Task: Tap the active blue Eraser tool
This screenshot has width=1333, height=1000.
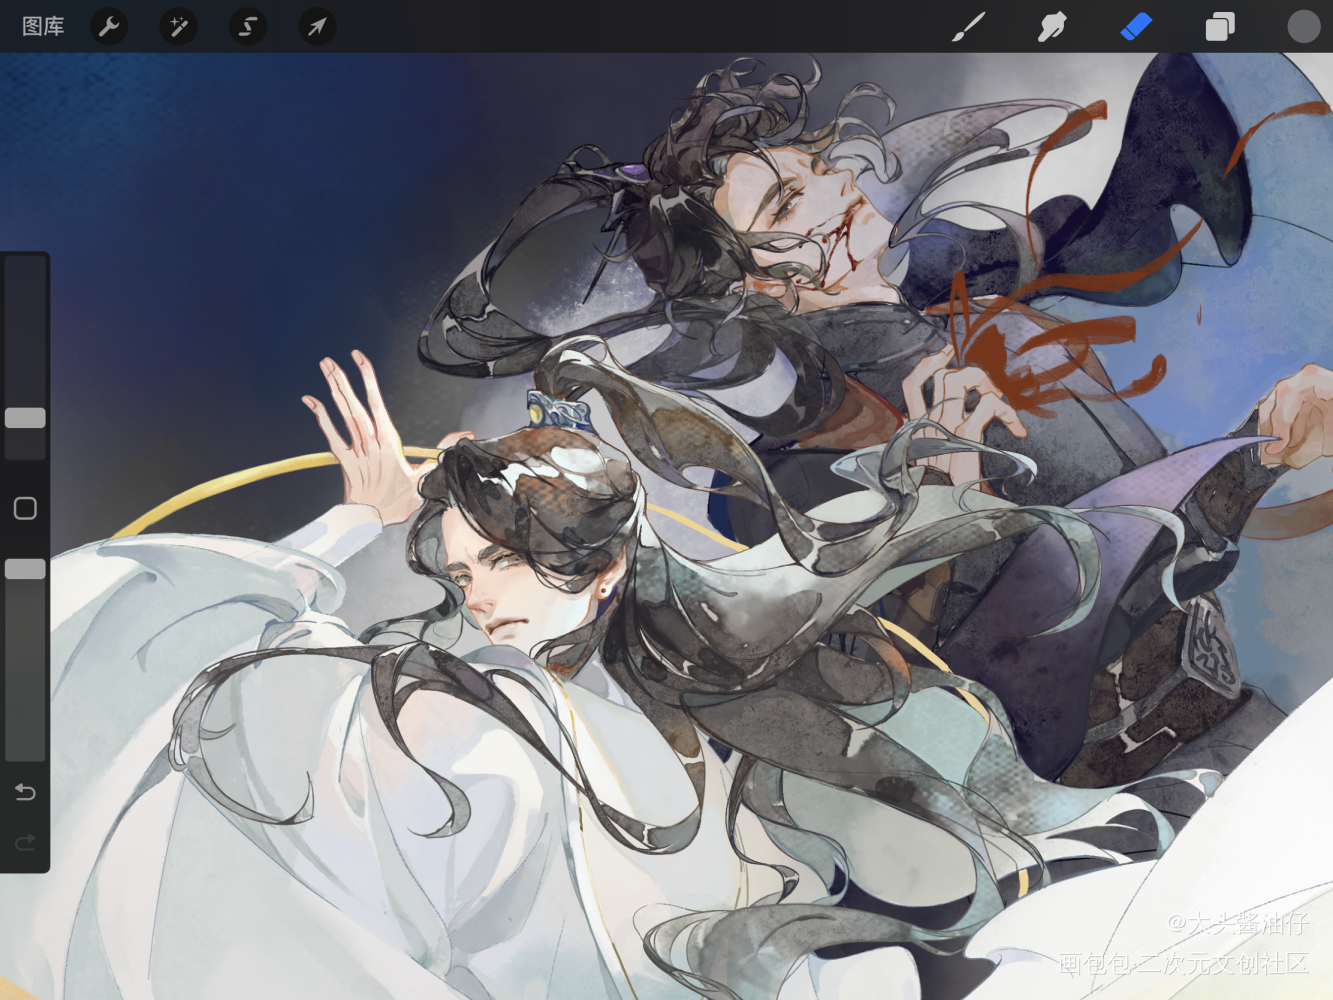Action: point(1136,27)
